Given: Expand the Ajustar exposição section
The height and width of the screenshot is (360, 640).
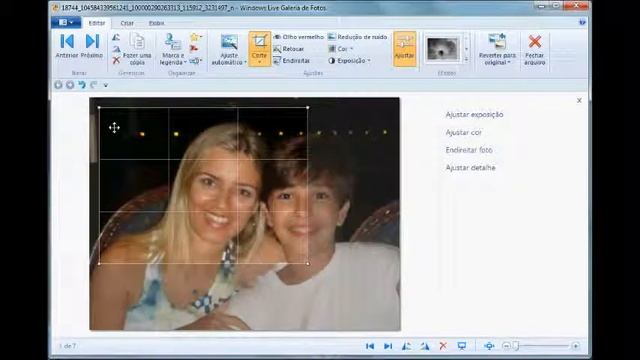Looking at the screenshot, I should point(474,115).
